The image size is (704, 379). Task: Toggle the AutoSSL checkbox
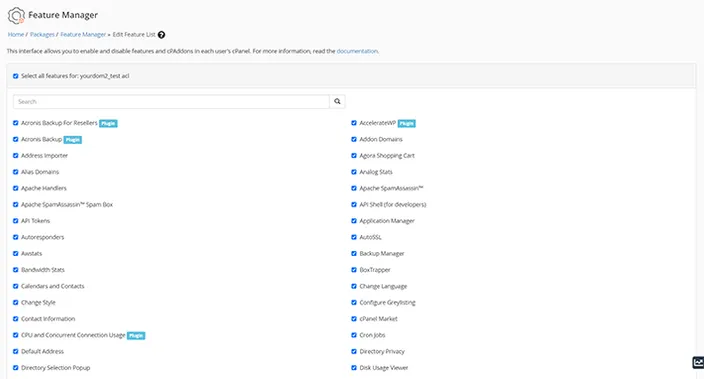[x=354, y=237]
